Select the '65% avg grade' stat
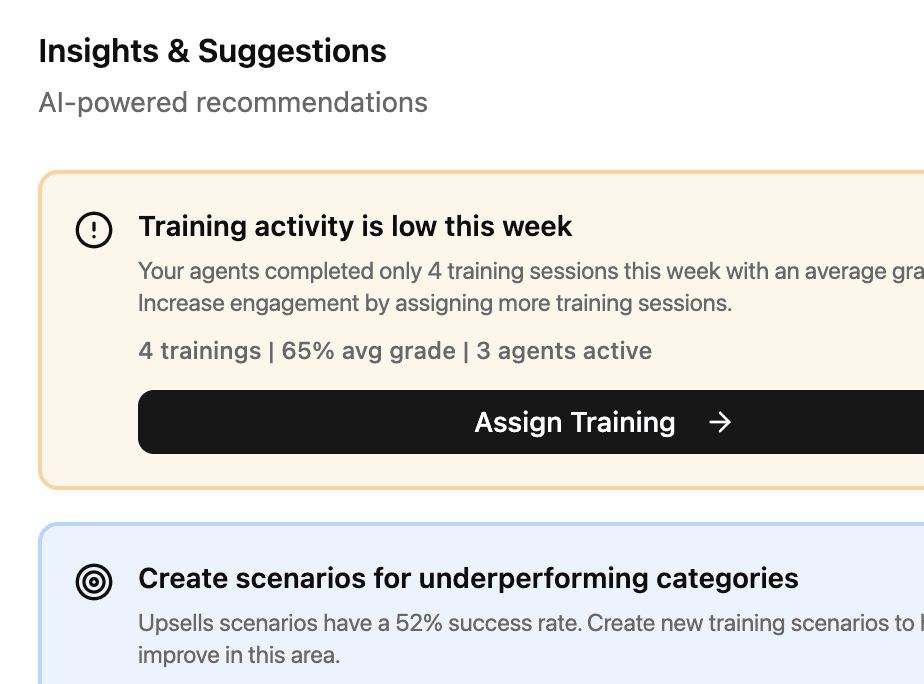Viewport: 924px width, 684px height. point(368,351)
